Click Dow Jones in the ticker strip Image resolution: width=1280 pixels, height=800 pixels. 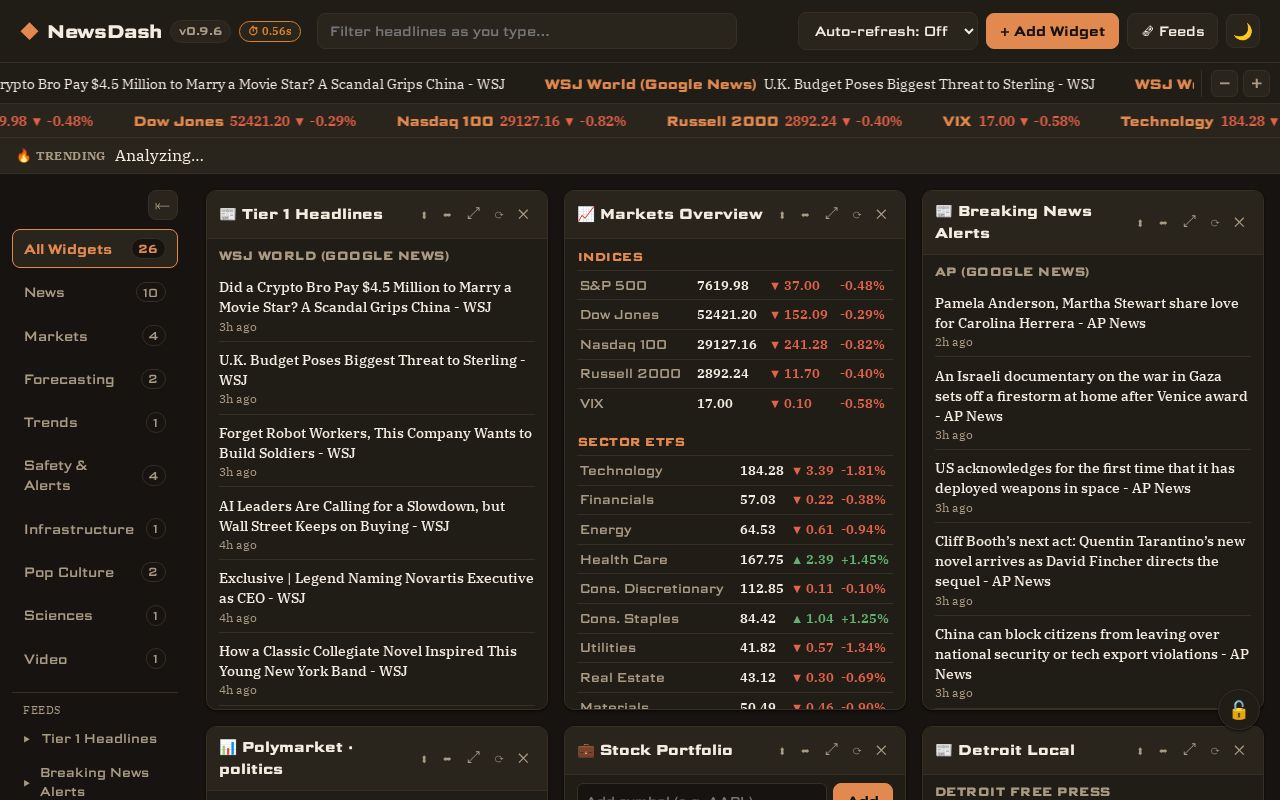(245, 121)
